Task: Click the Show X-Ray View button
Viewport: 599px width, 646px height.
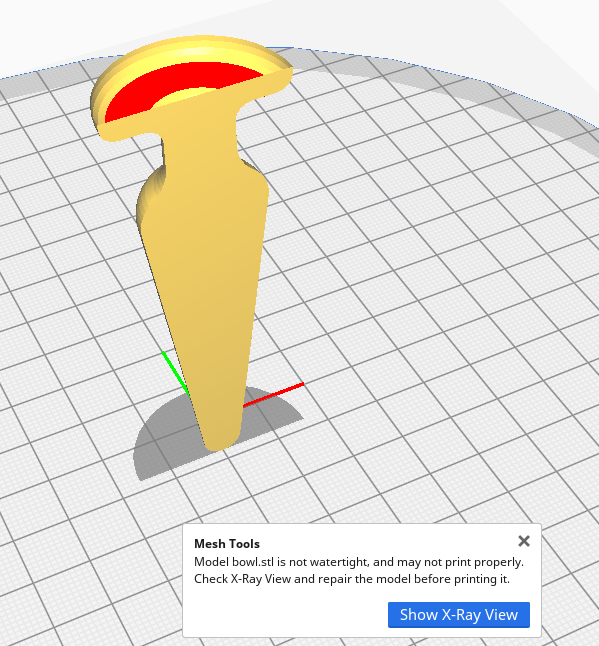Action: pyautogui.click(x=459, y=615)
